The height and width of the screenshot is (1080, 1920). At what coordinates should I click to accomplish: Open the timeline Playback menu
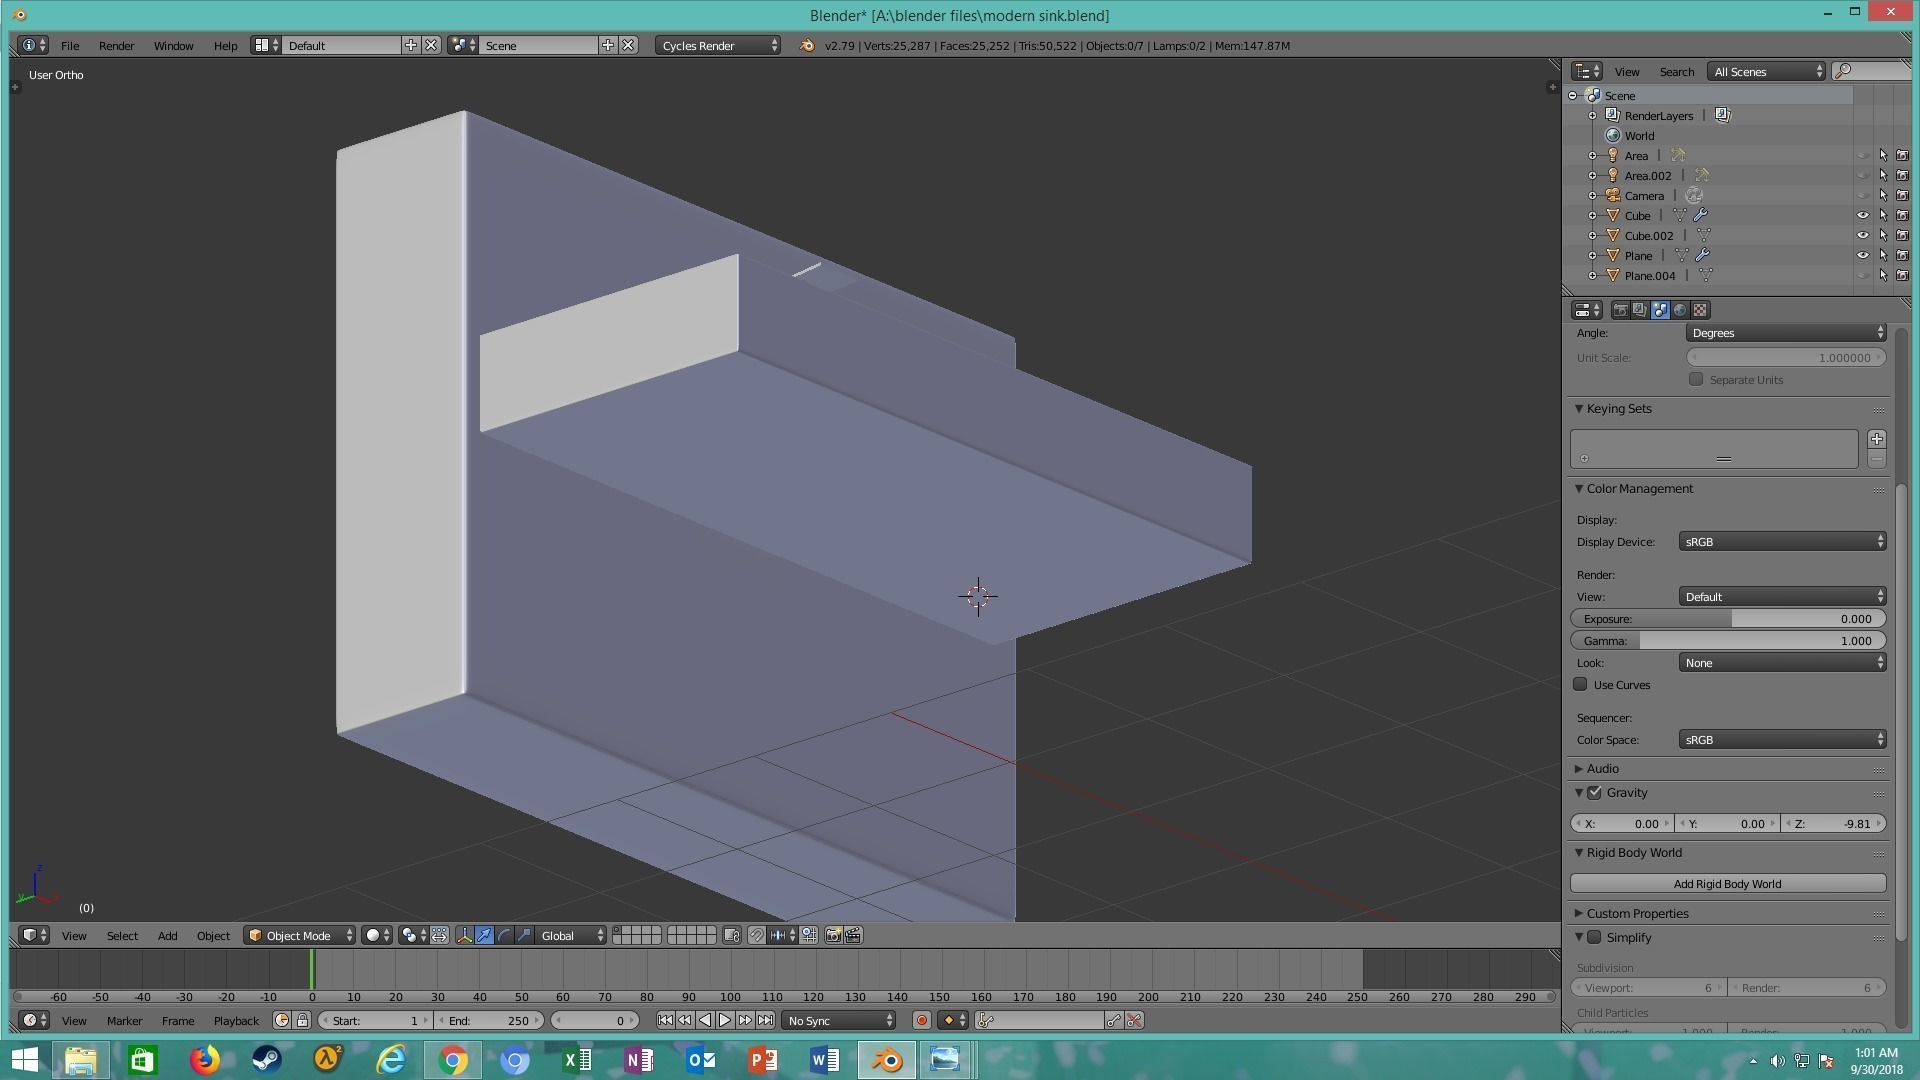click(x=236, y=1020)
